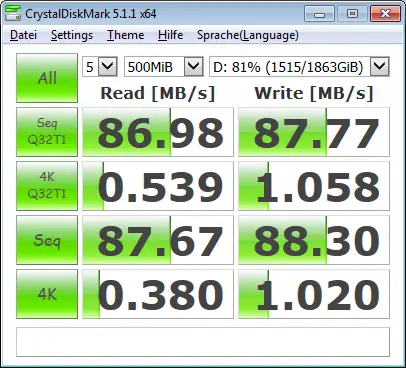Minimize the CrystalDiskMark window
The image size is (406, 368).
tap(319, 14)
